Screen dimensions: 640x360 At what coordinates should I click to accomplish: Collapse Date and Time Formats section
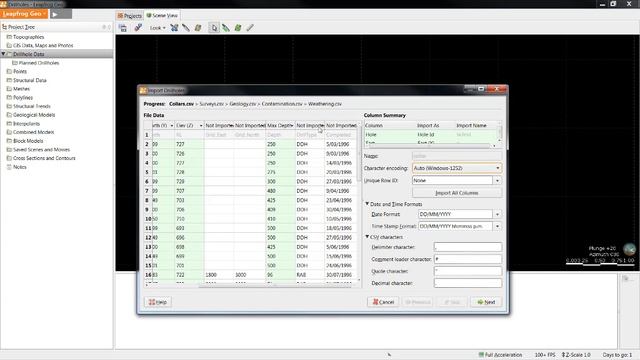point(367,204)
